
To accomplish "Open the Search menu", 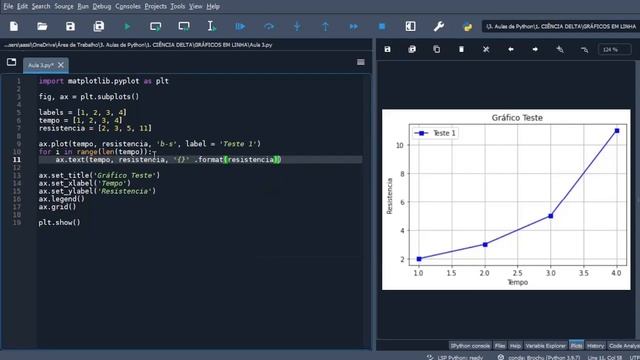I will pyautogui.click(x=41, y=6).
